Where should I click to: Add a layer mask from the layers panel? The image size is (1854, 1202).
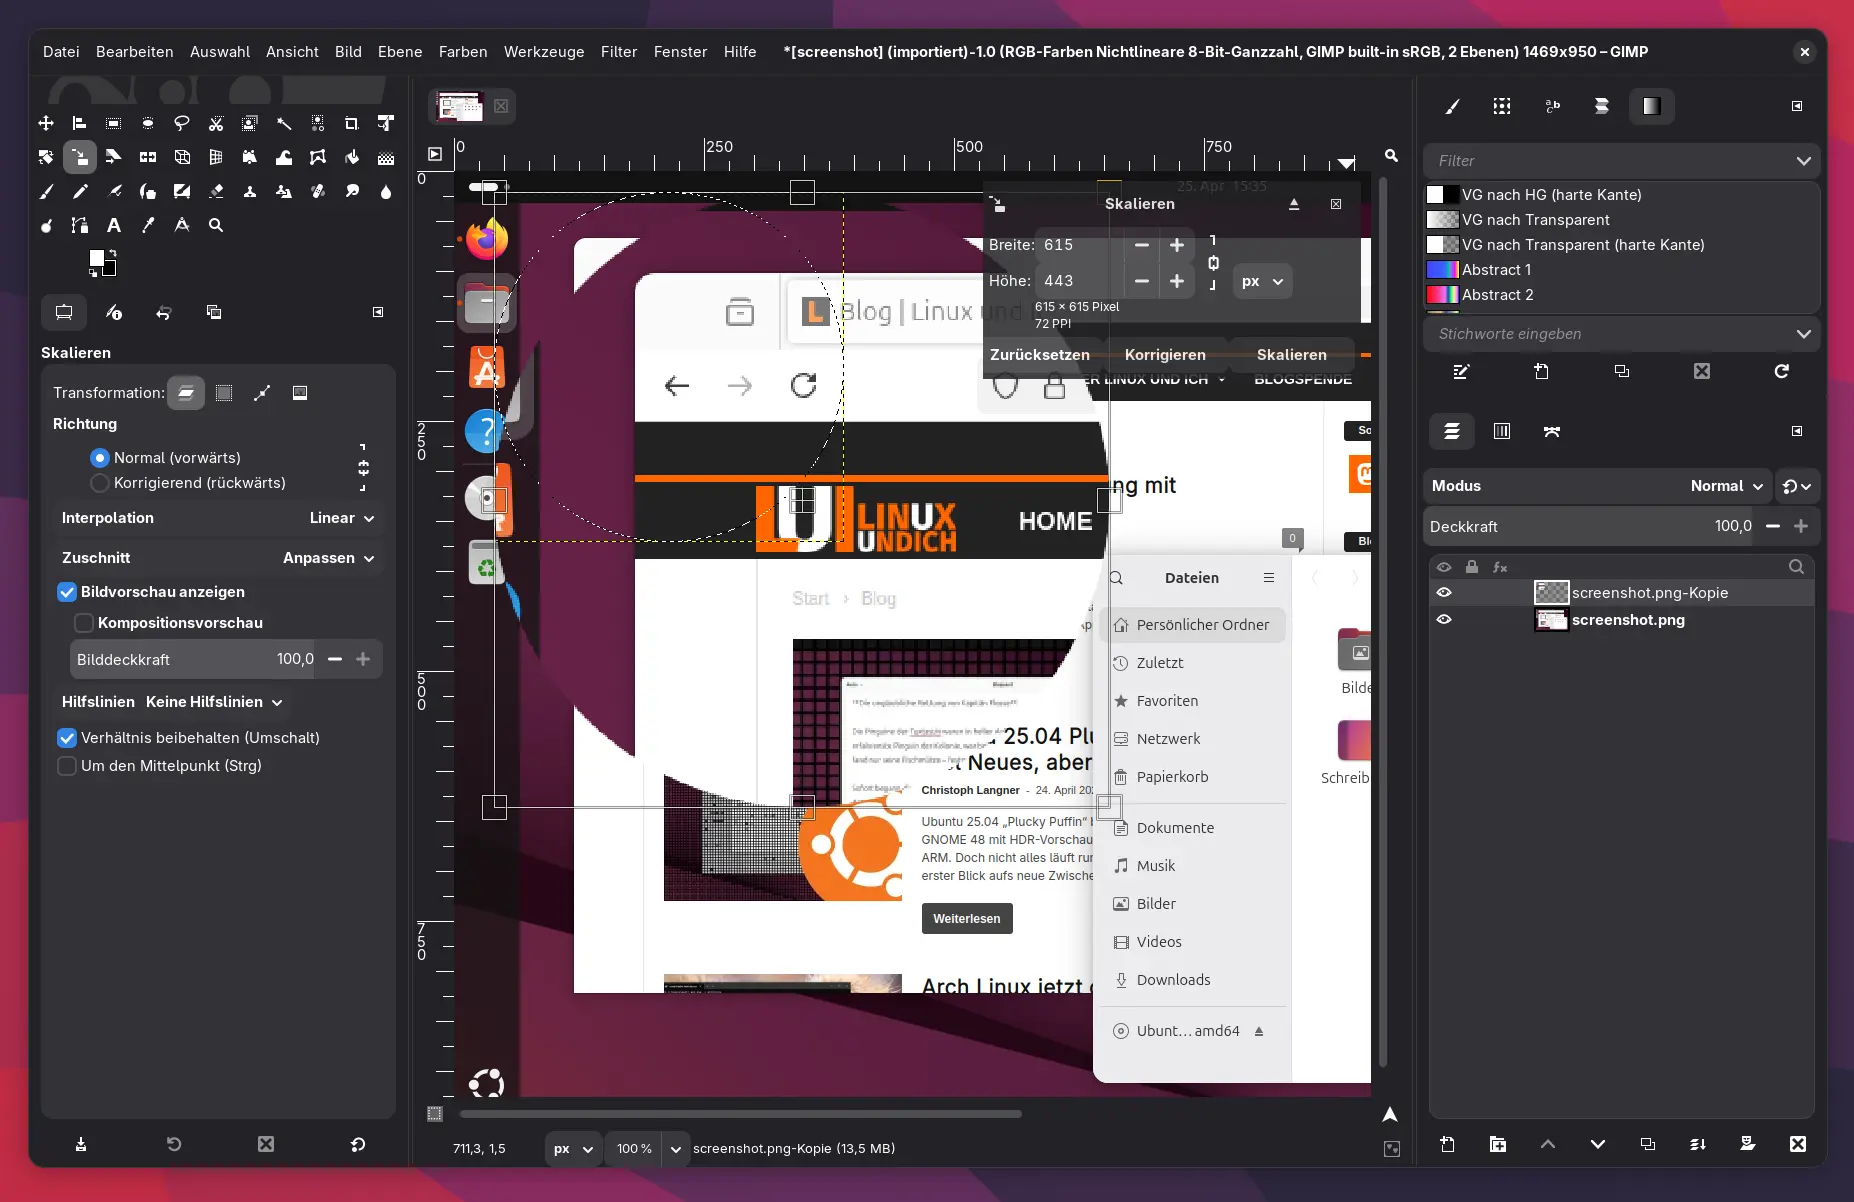coord(1747,1144)
